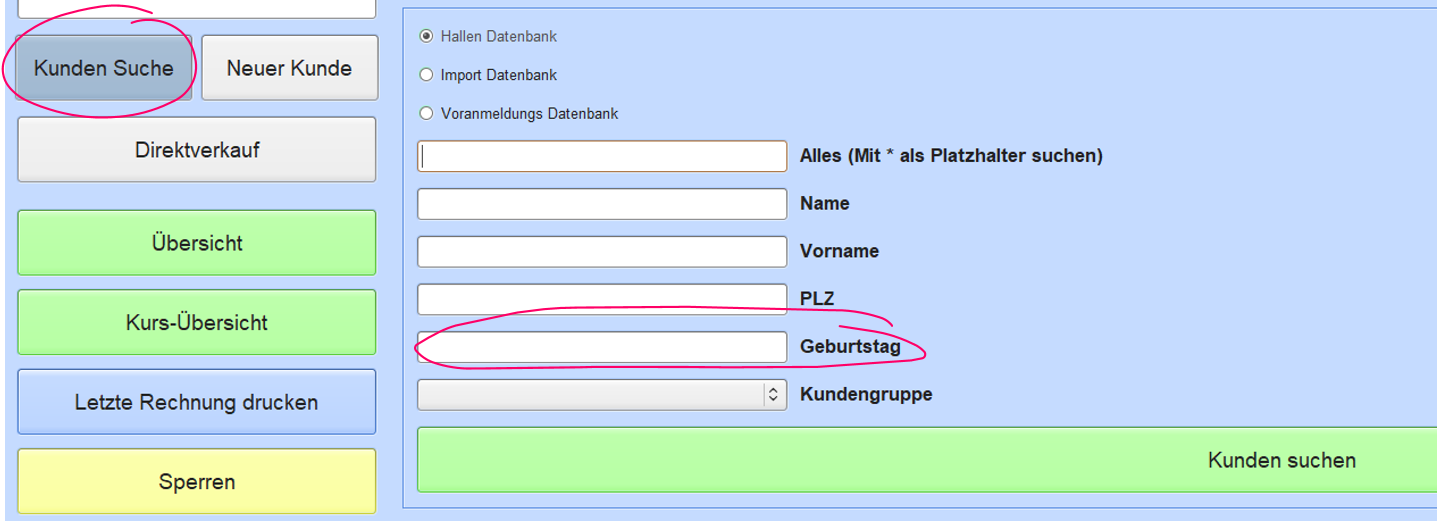
Task: Click into the Name input field
Action: pyautogui.click(x=602, y=203)
